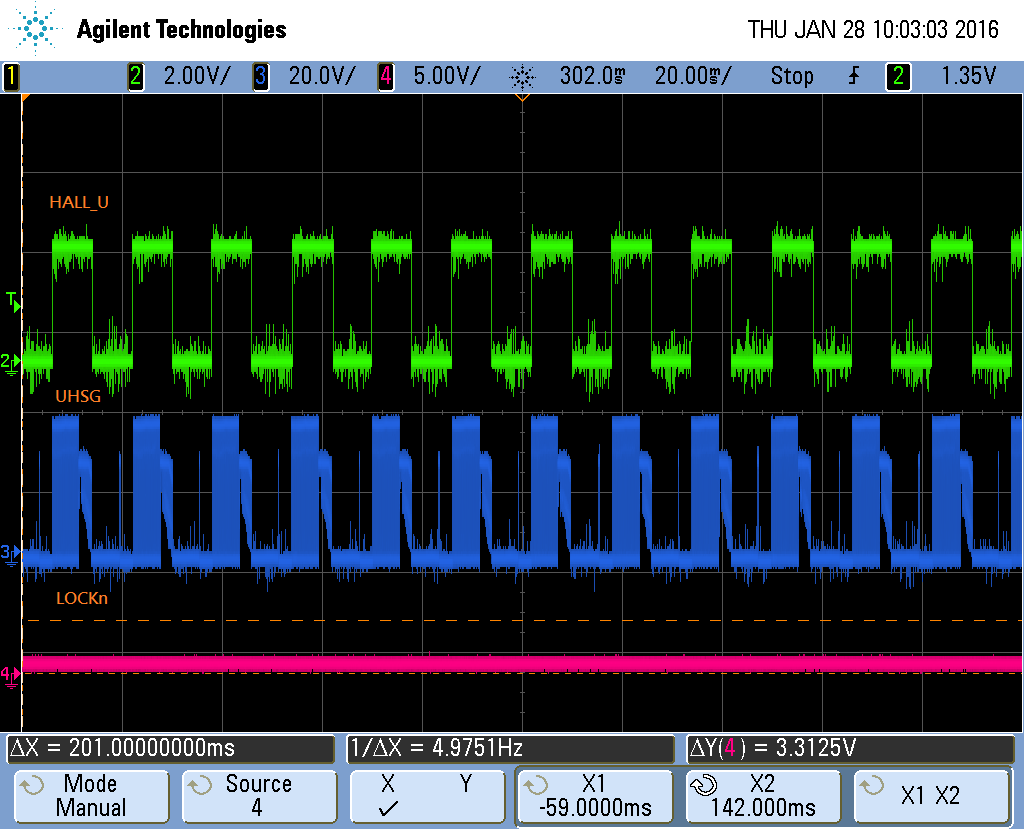Screen dimensions: 1024x829
Task: Click channel 3 ground reference marker
Action: tap(10, 554)
